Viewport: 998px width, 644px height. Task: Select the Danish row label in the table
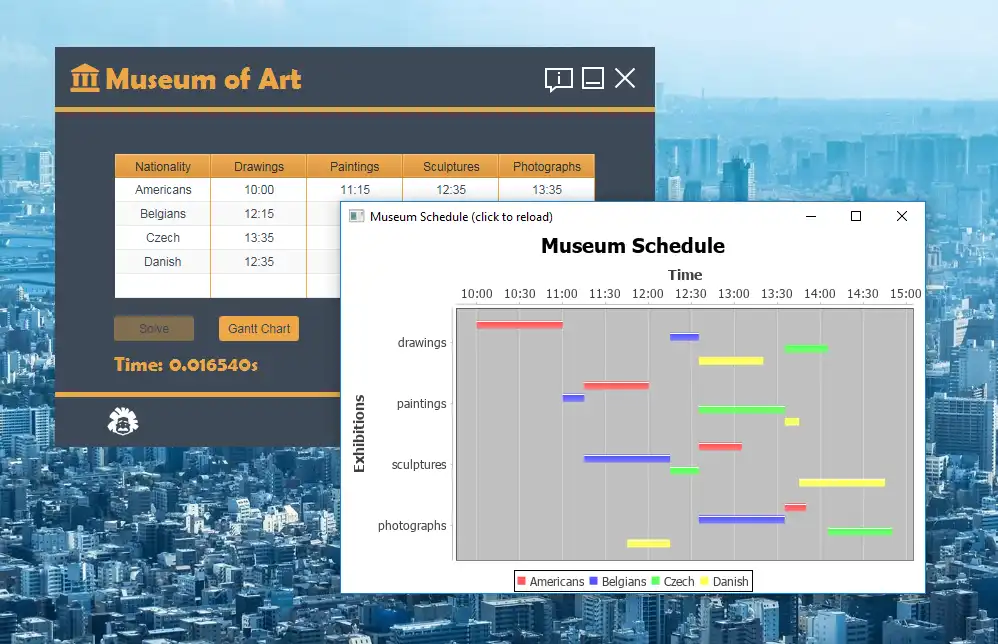coord(163,262)
